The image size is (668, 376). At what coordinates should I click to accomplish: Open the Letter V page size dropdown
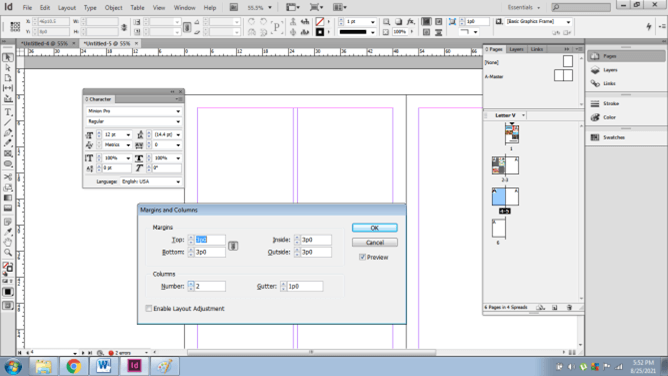(x=523, y=115)
